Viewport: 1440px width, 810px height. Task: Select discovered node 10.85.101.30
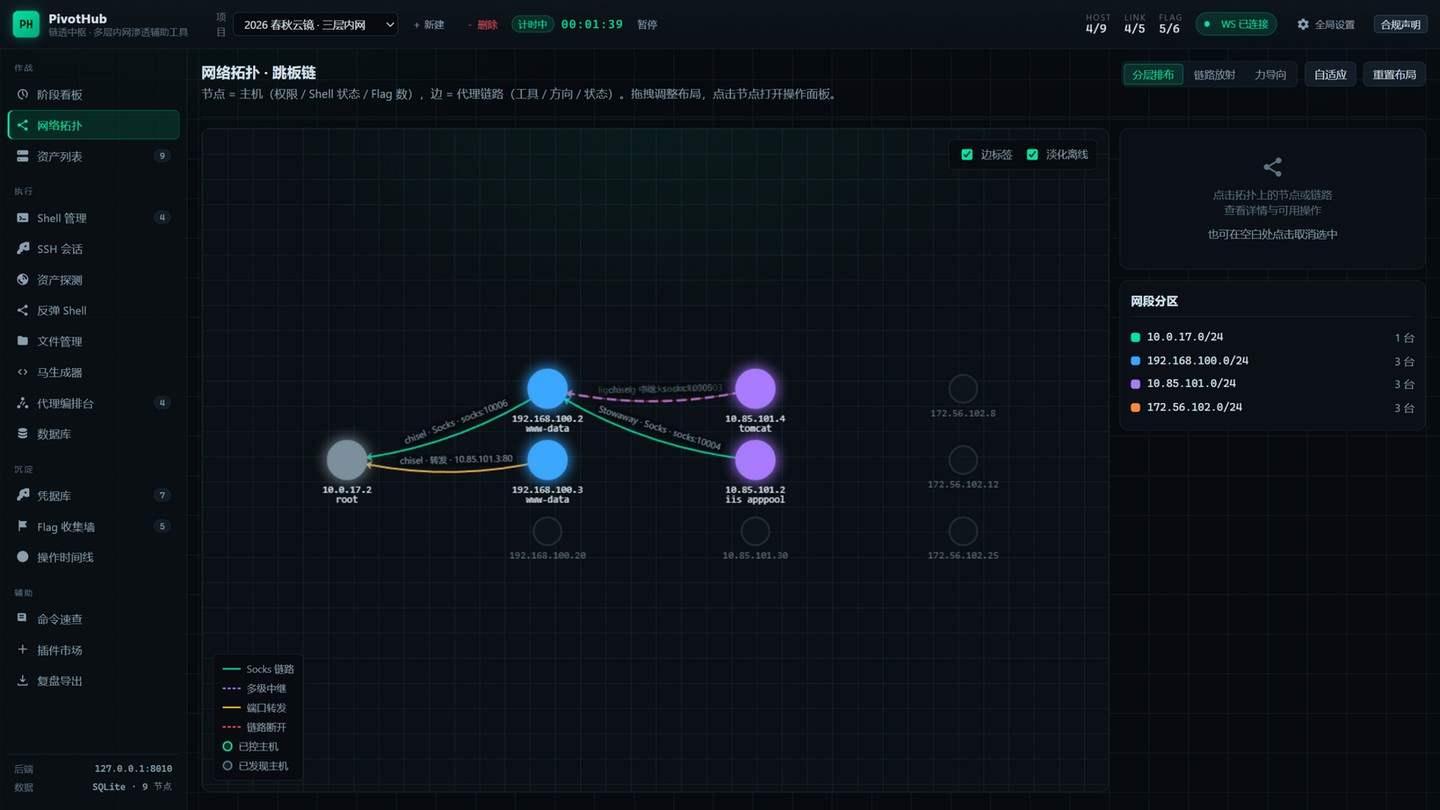(x=755, y=531)
